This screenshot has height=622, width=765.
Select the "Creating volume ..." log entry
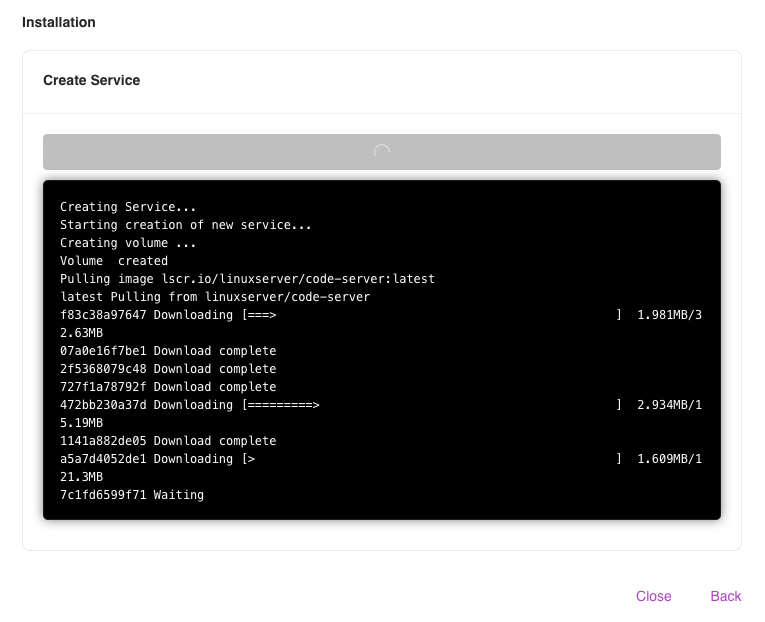click(x=128, y=243)
